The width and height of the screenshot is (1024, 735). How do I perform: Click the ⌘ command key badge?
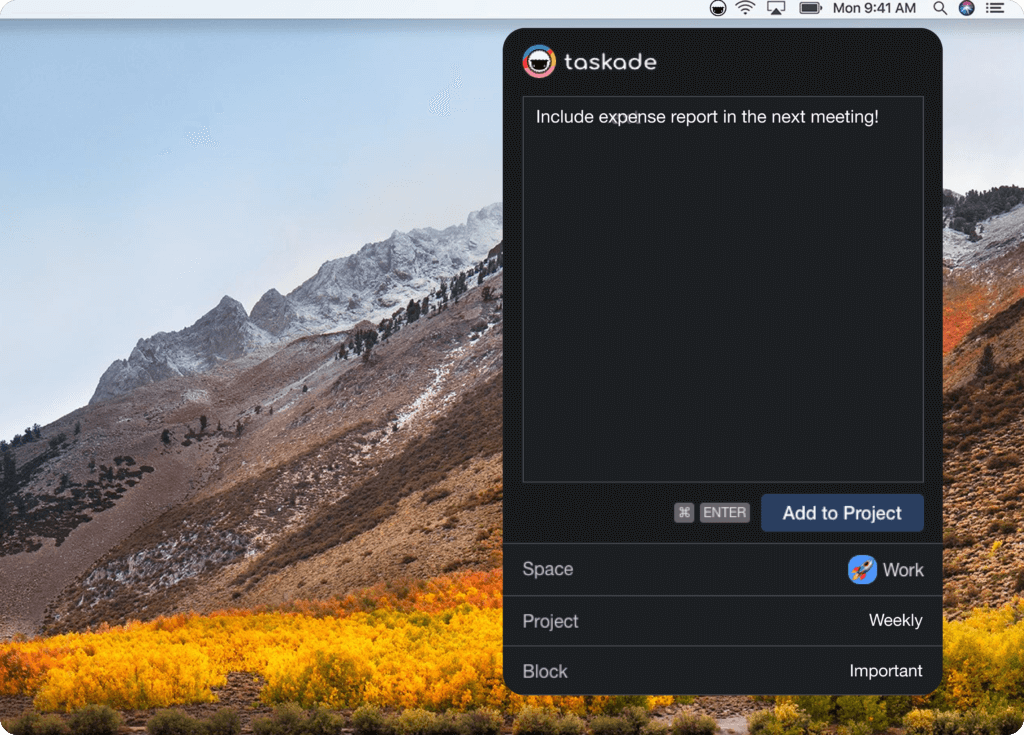pyautogui.click(x=684, y=512)
